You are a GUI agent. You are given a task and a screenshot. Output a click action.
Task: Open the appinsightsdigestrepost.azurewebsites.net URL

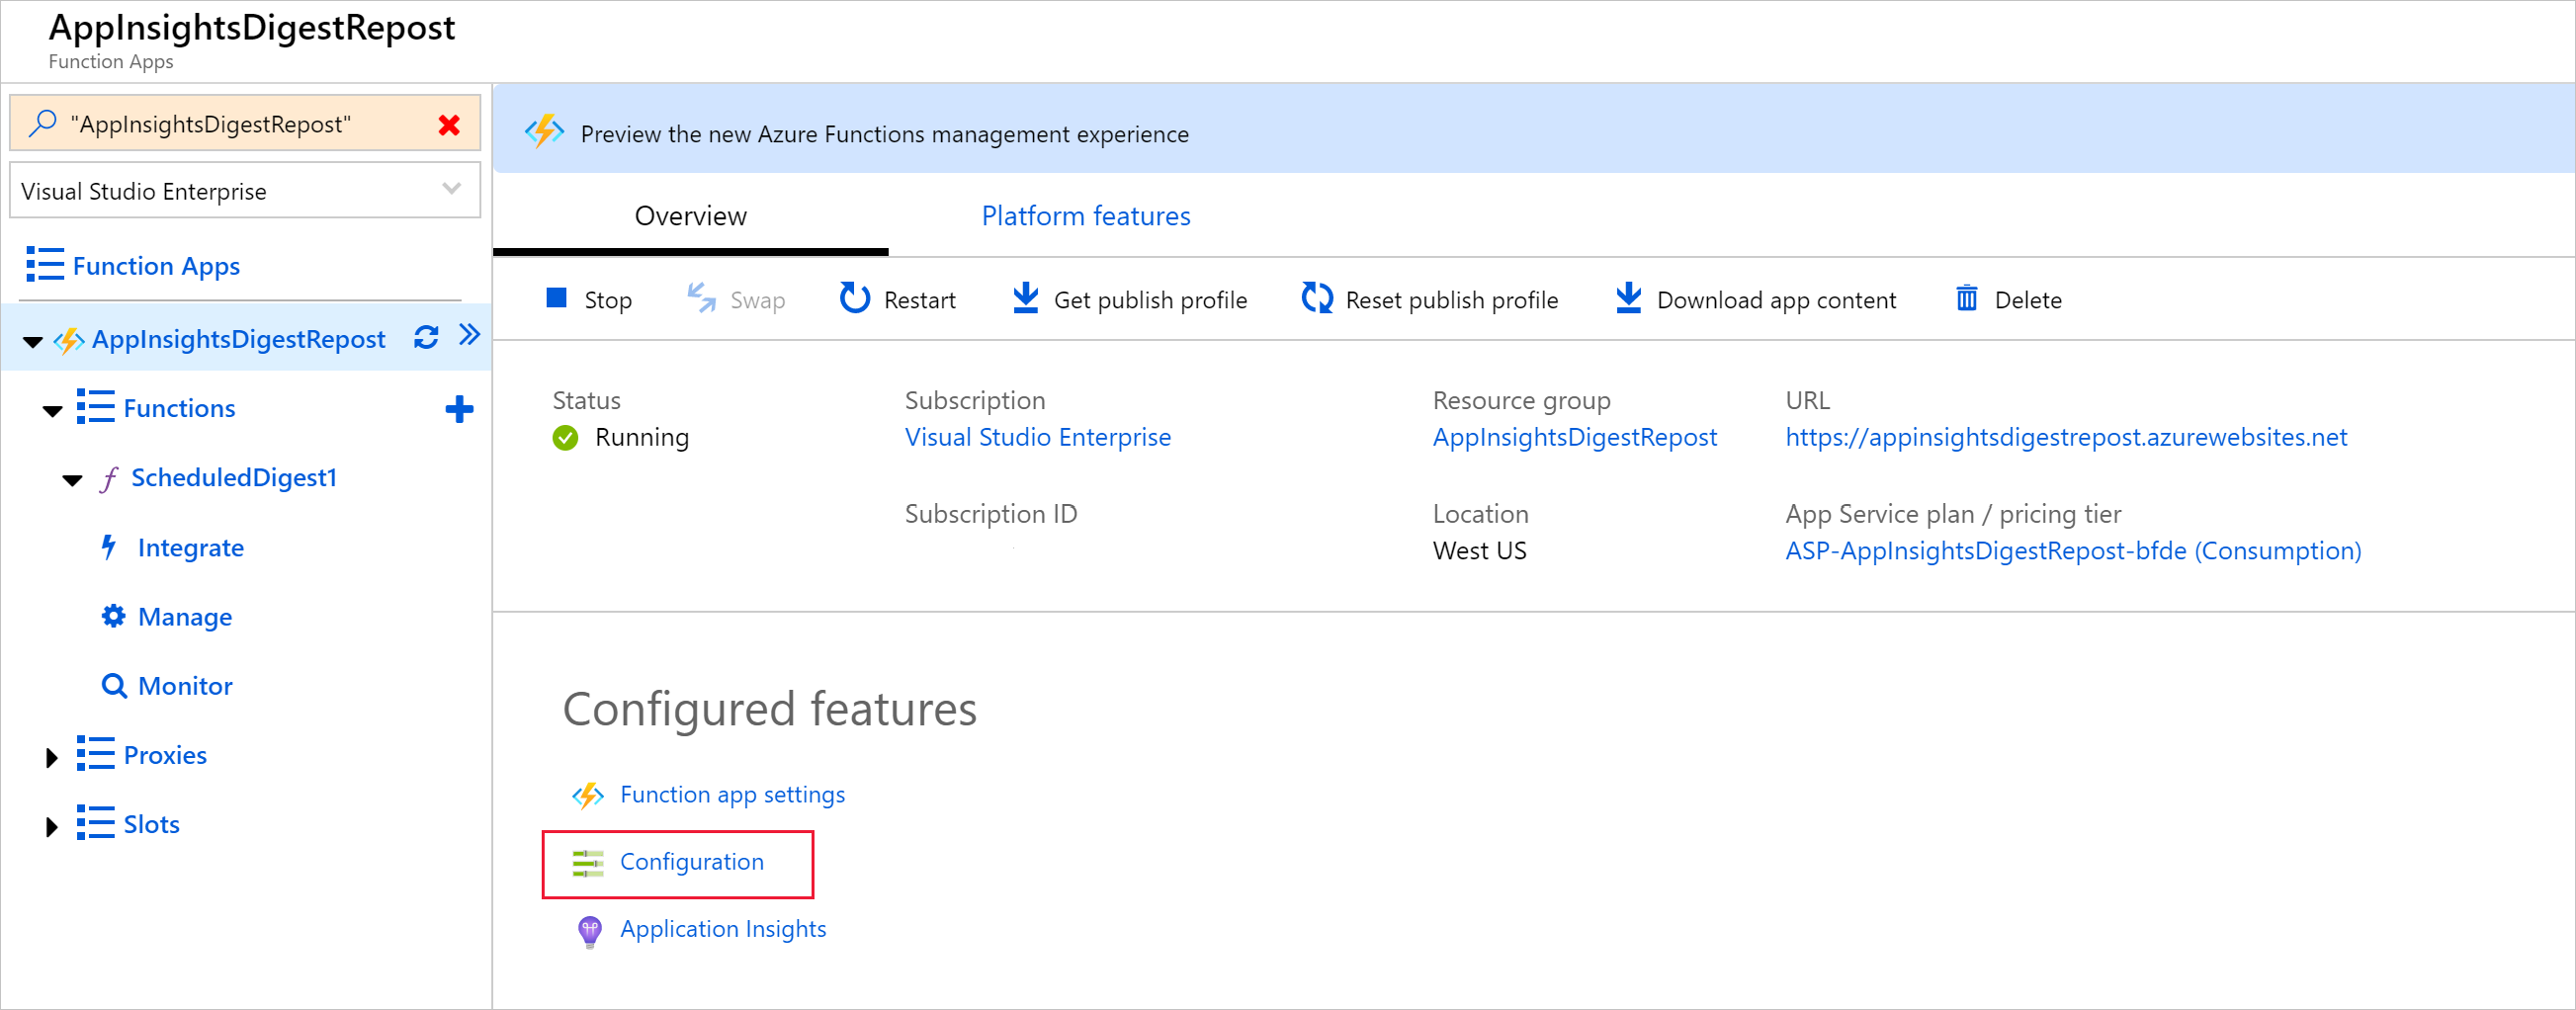click(2066, 437)
